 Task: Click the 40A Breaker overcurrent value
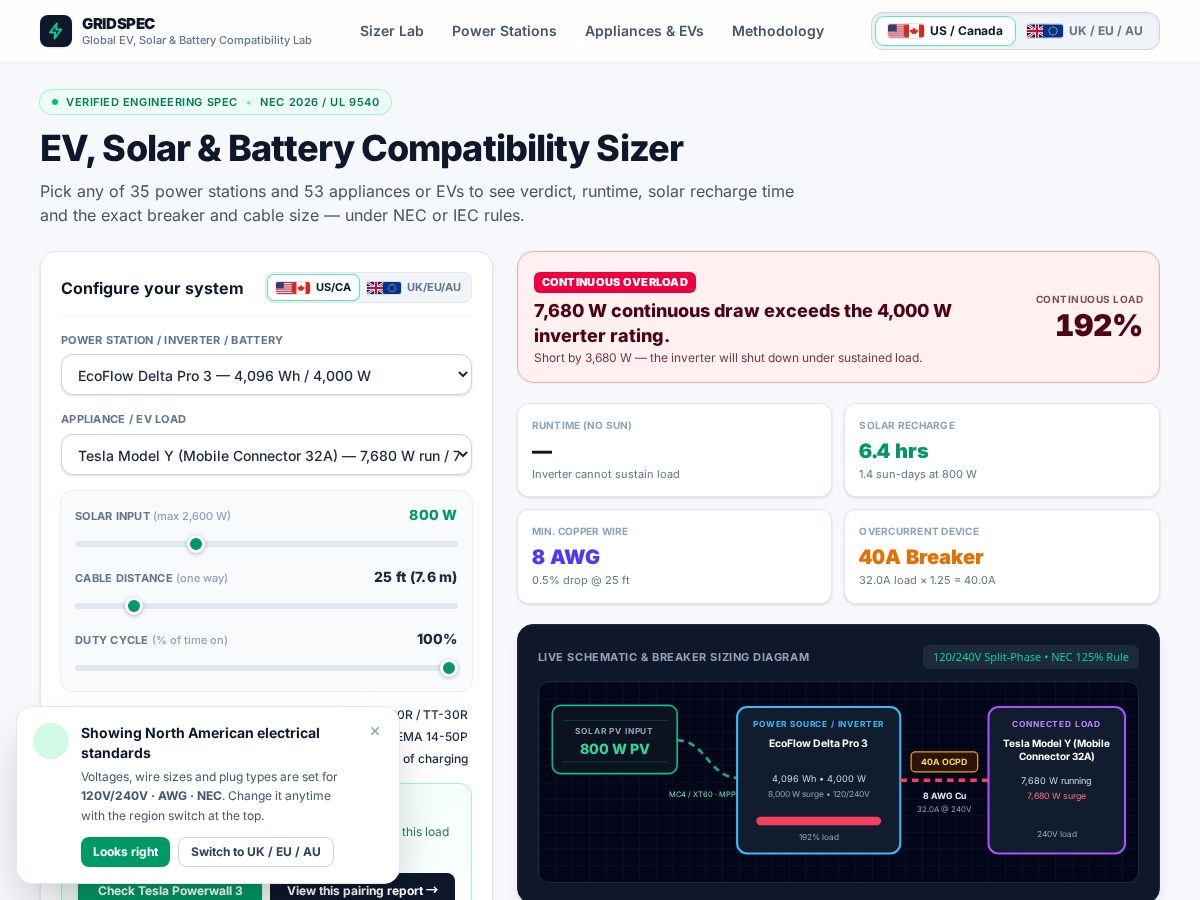tap(921, 557)
